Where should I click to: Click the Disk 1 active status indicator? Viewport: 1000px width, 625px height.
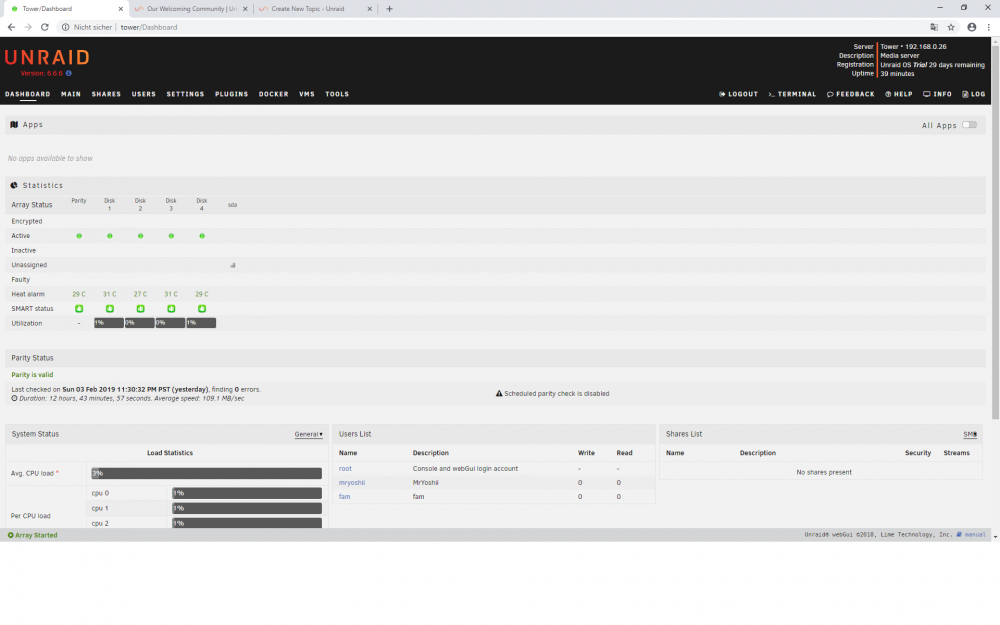point(110,236)
